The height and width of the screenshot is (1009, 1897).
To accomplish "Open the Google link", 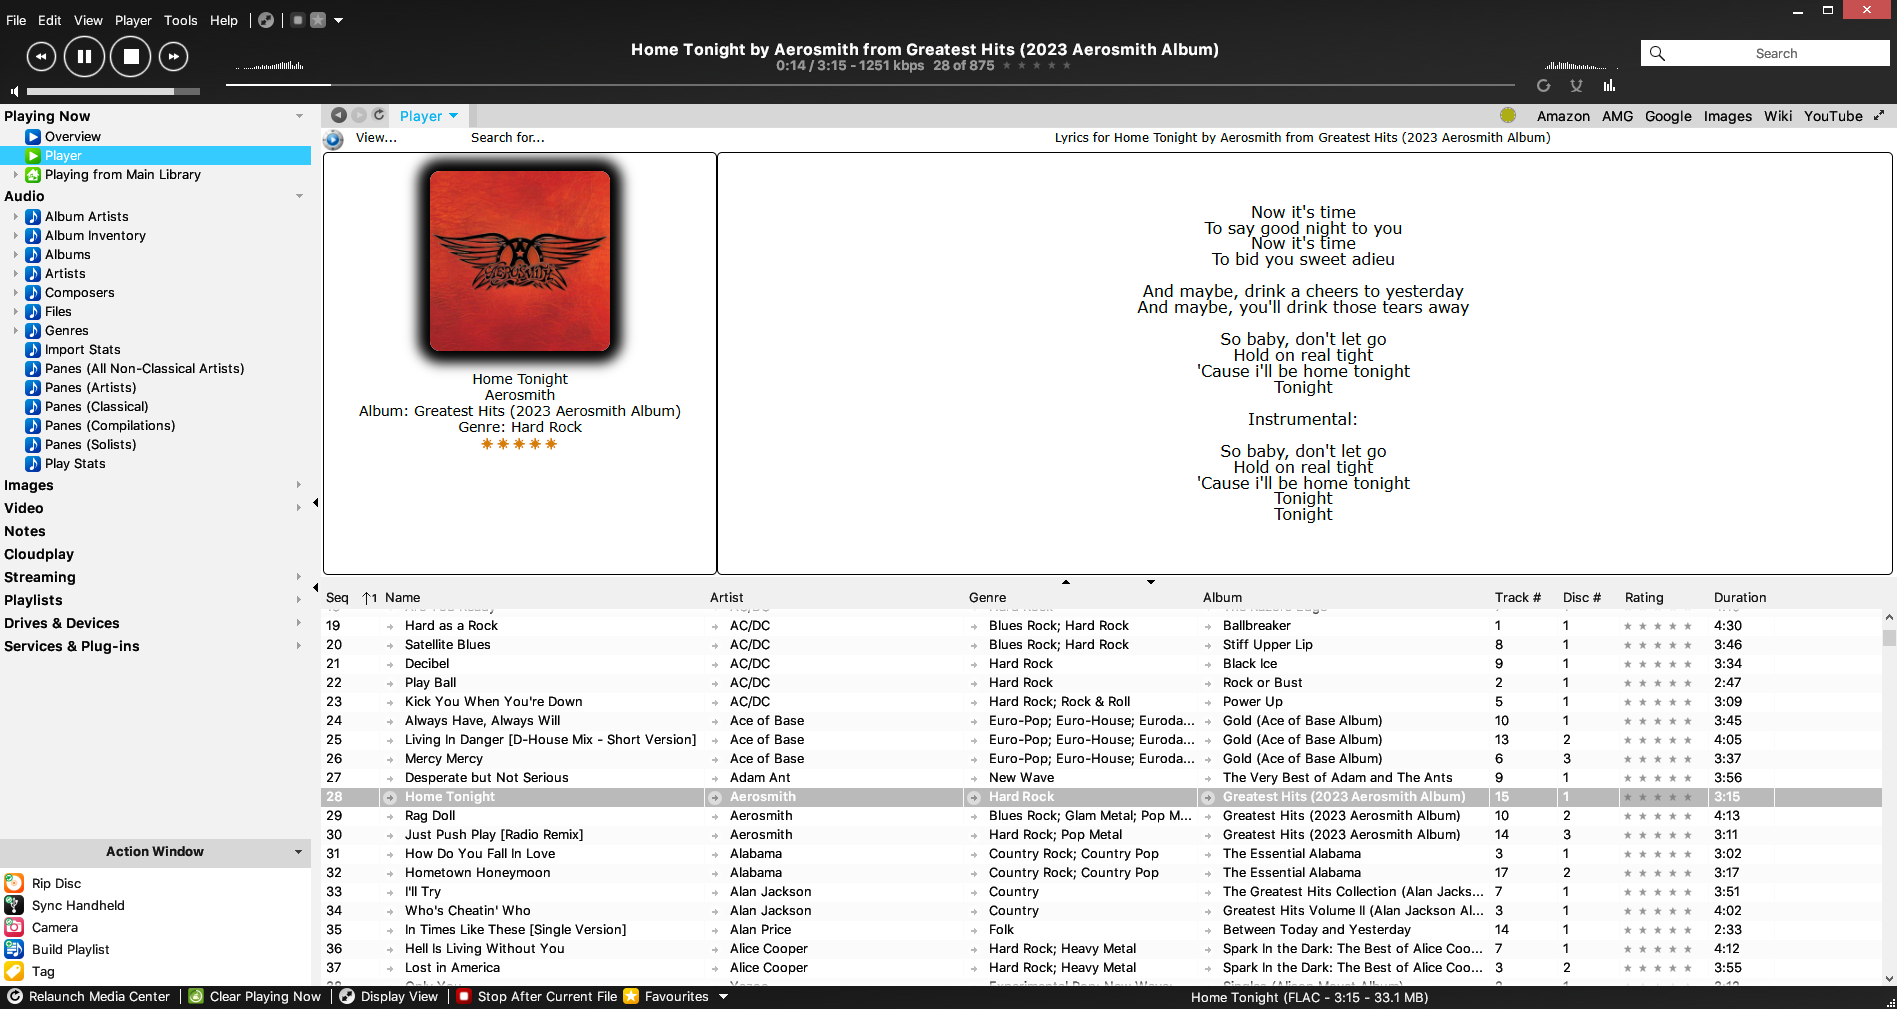I will tap(1668, 116).
